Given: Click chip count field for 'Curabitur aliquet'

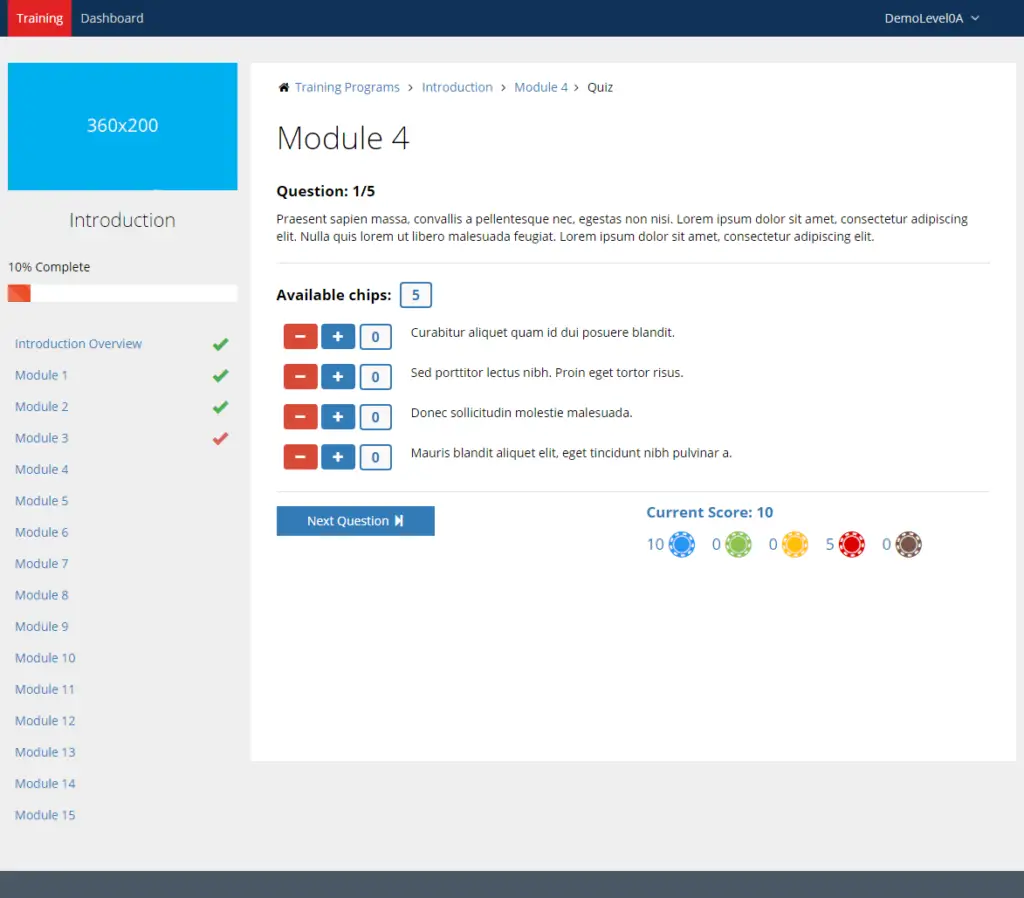Looking at the screenshot, I should [x=376, y=337].
